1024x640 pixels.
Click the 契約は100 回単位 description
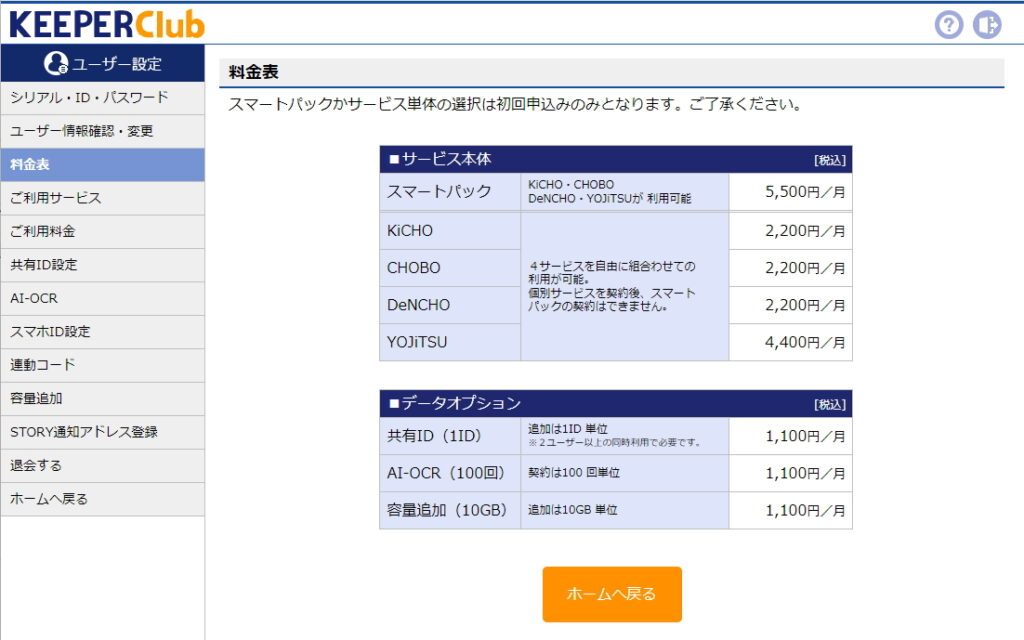(573, 473)
